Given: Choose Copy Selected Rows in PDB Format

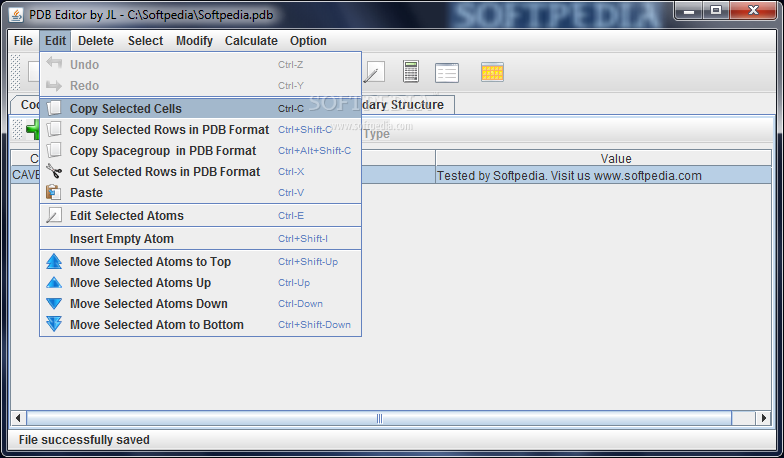Looking at the screenshot, I should point(200,130).
